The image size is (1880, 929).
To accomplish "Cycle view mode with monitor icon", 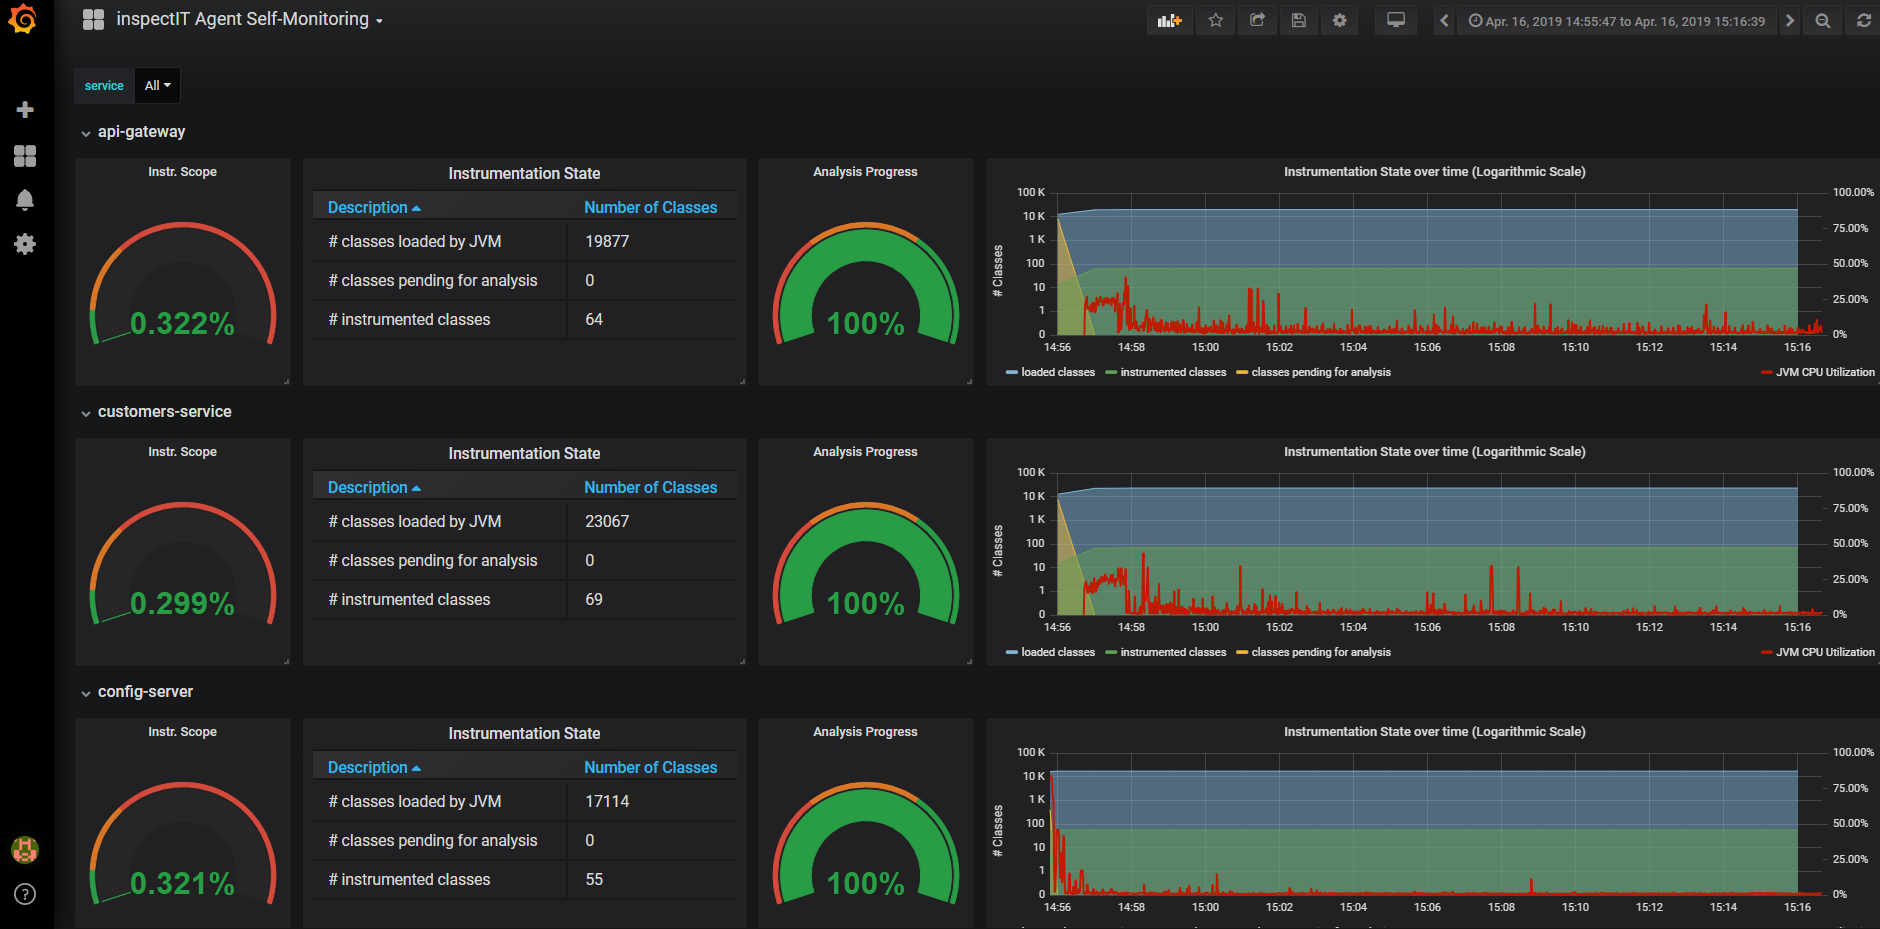I will point(1395,21).
